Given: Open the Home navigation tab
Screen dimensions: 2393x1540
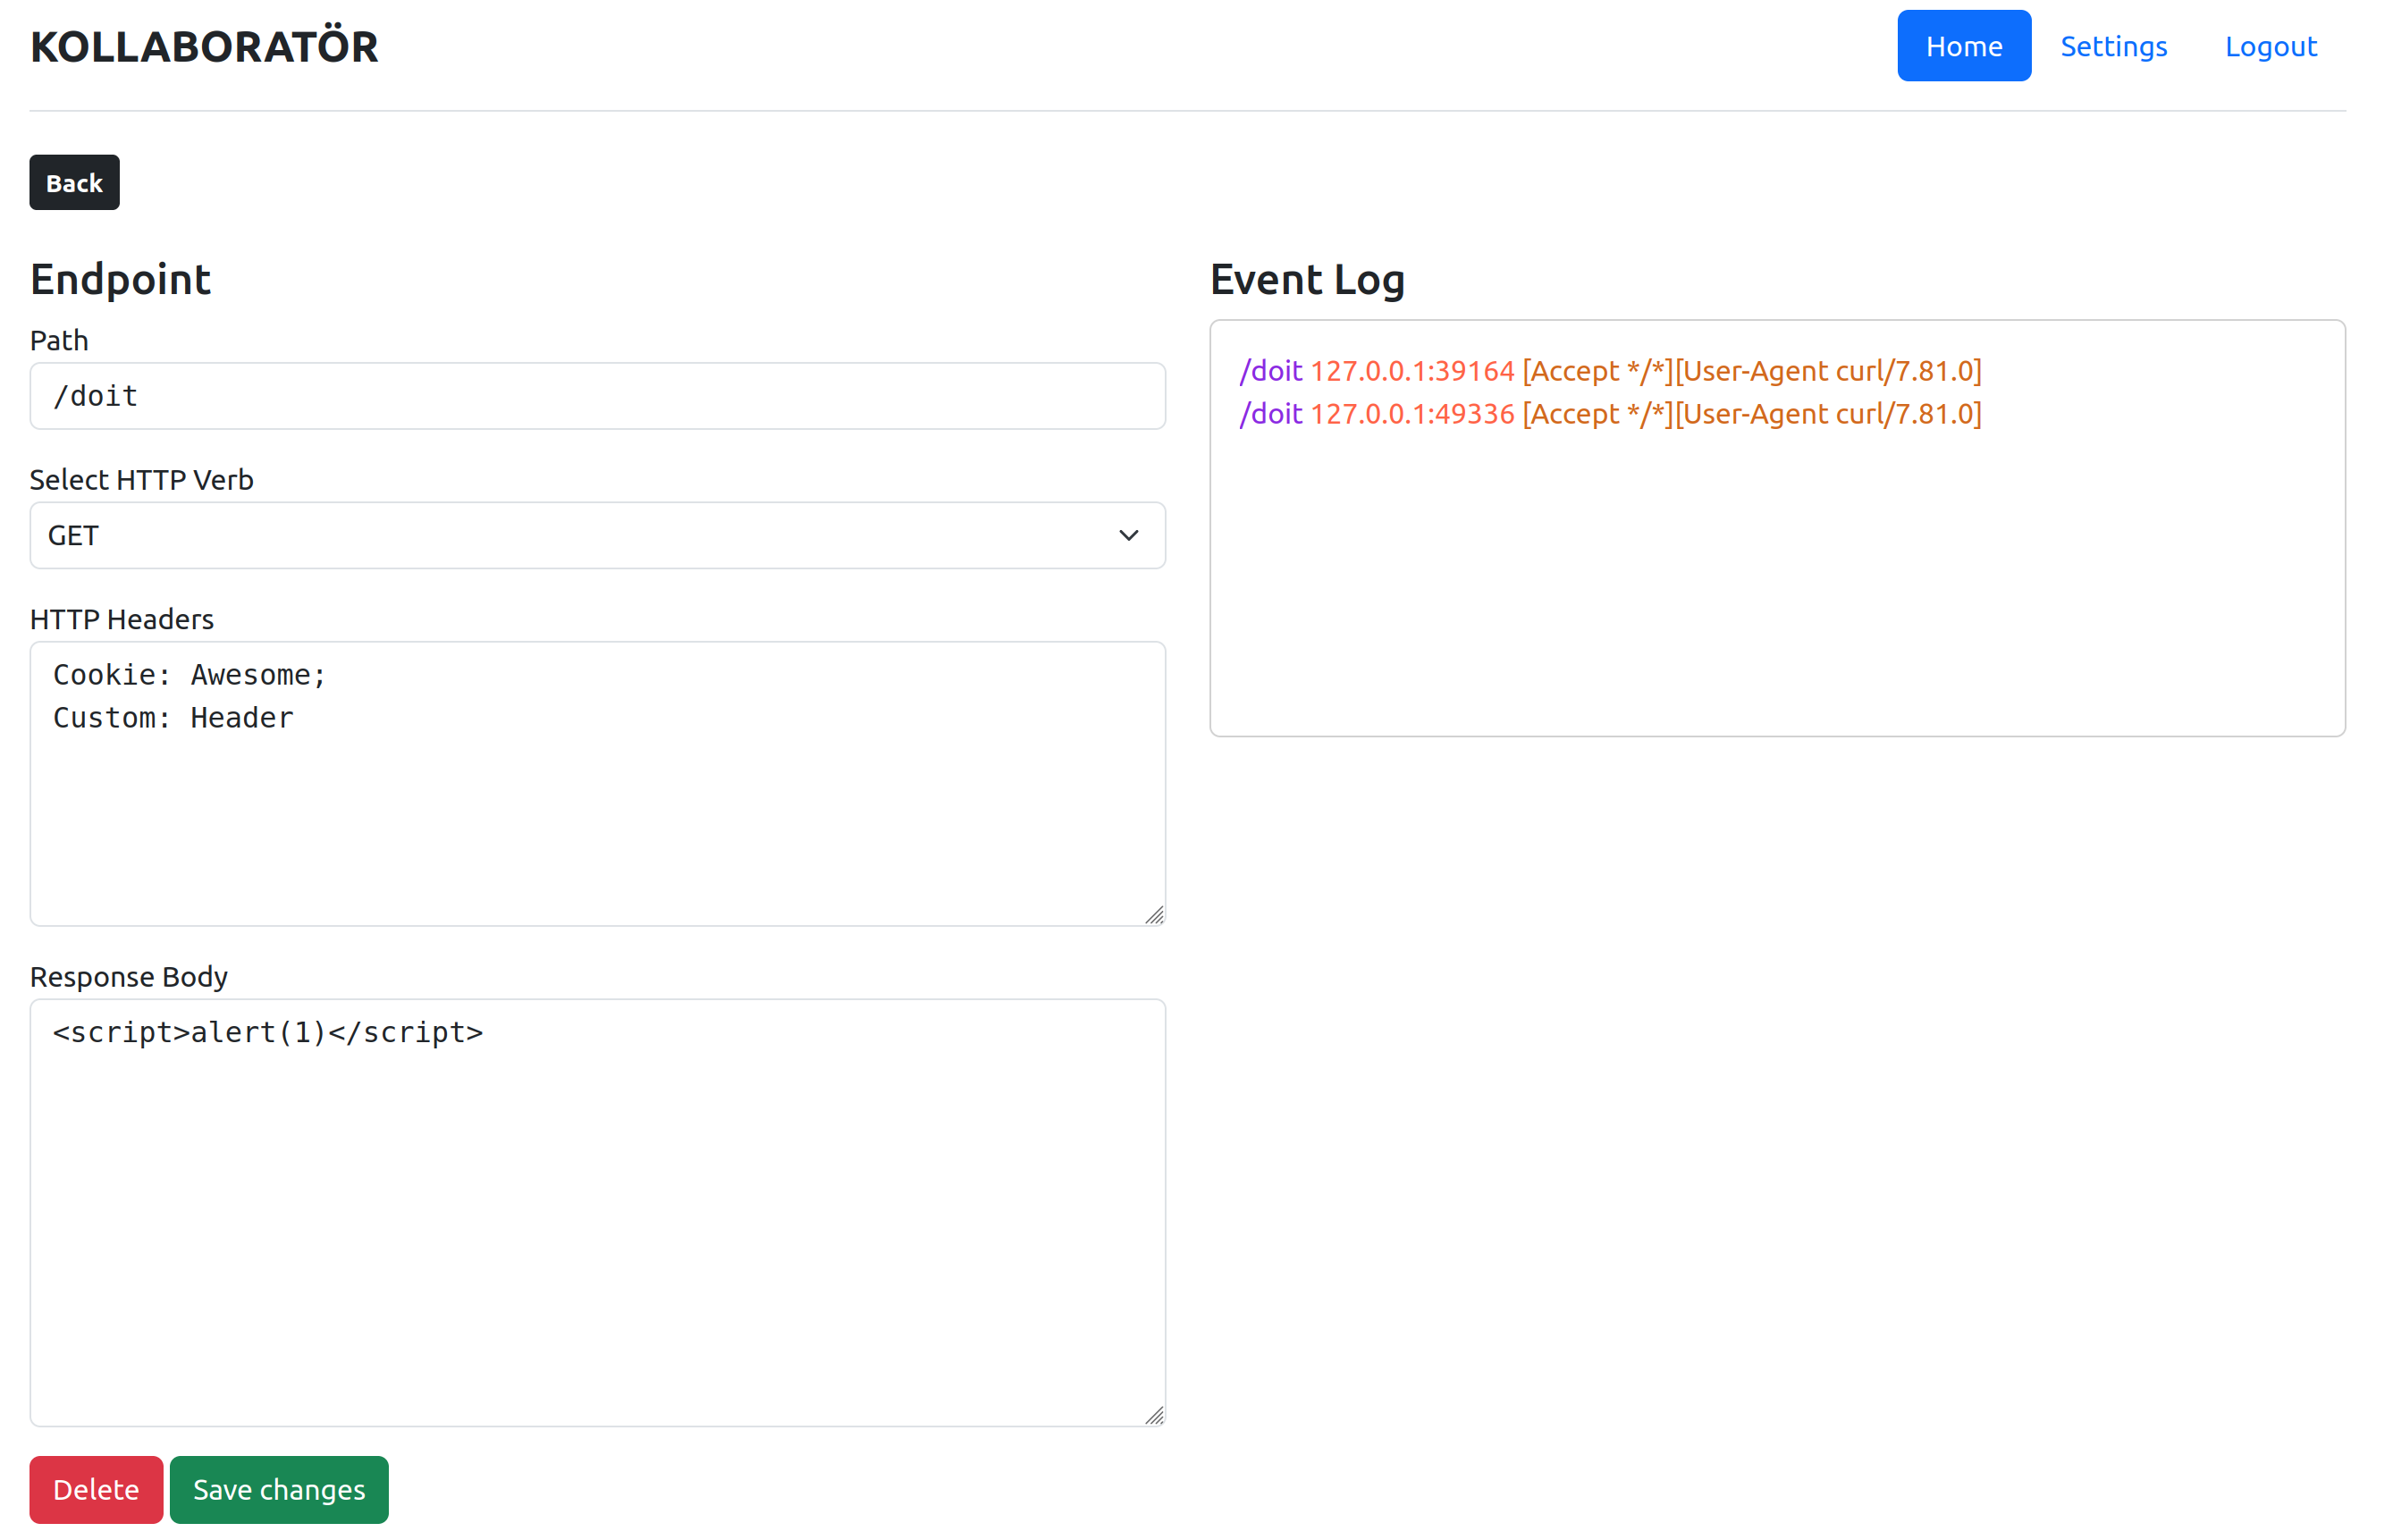Looking at the screenshot, I should (1962, 46).
